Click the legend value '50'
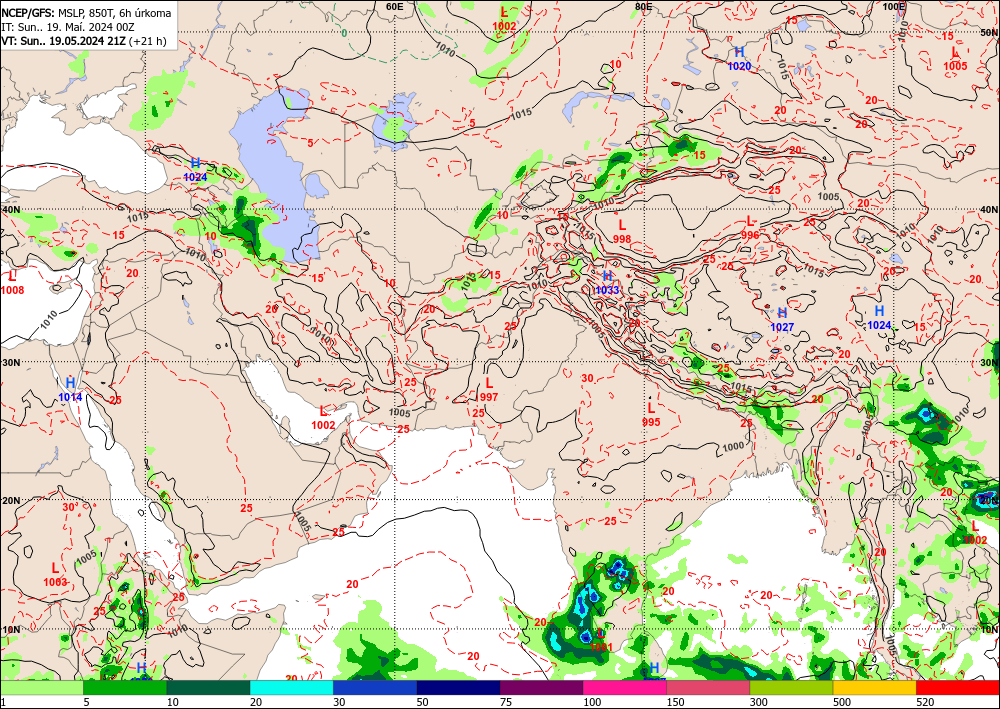1000x709 pixels. (x=423, y=702)
